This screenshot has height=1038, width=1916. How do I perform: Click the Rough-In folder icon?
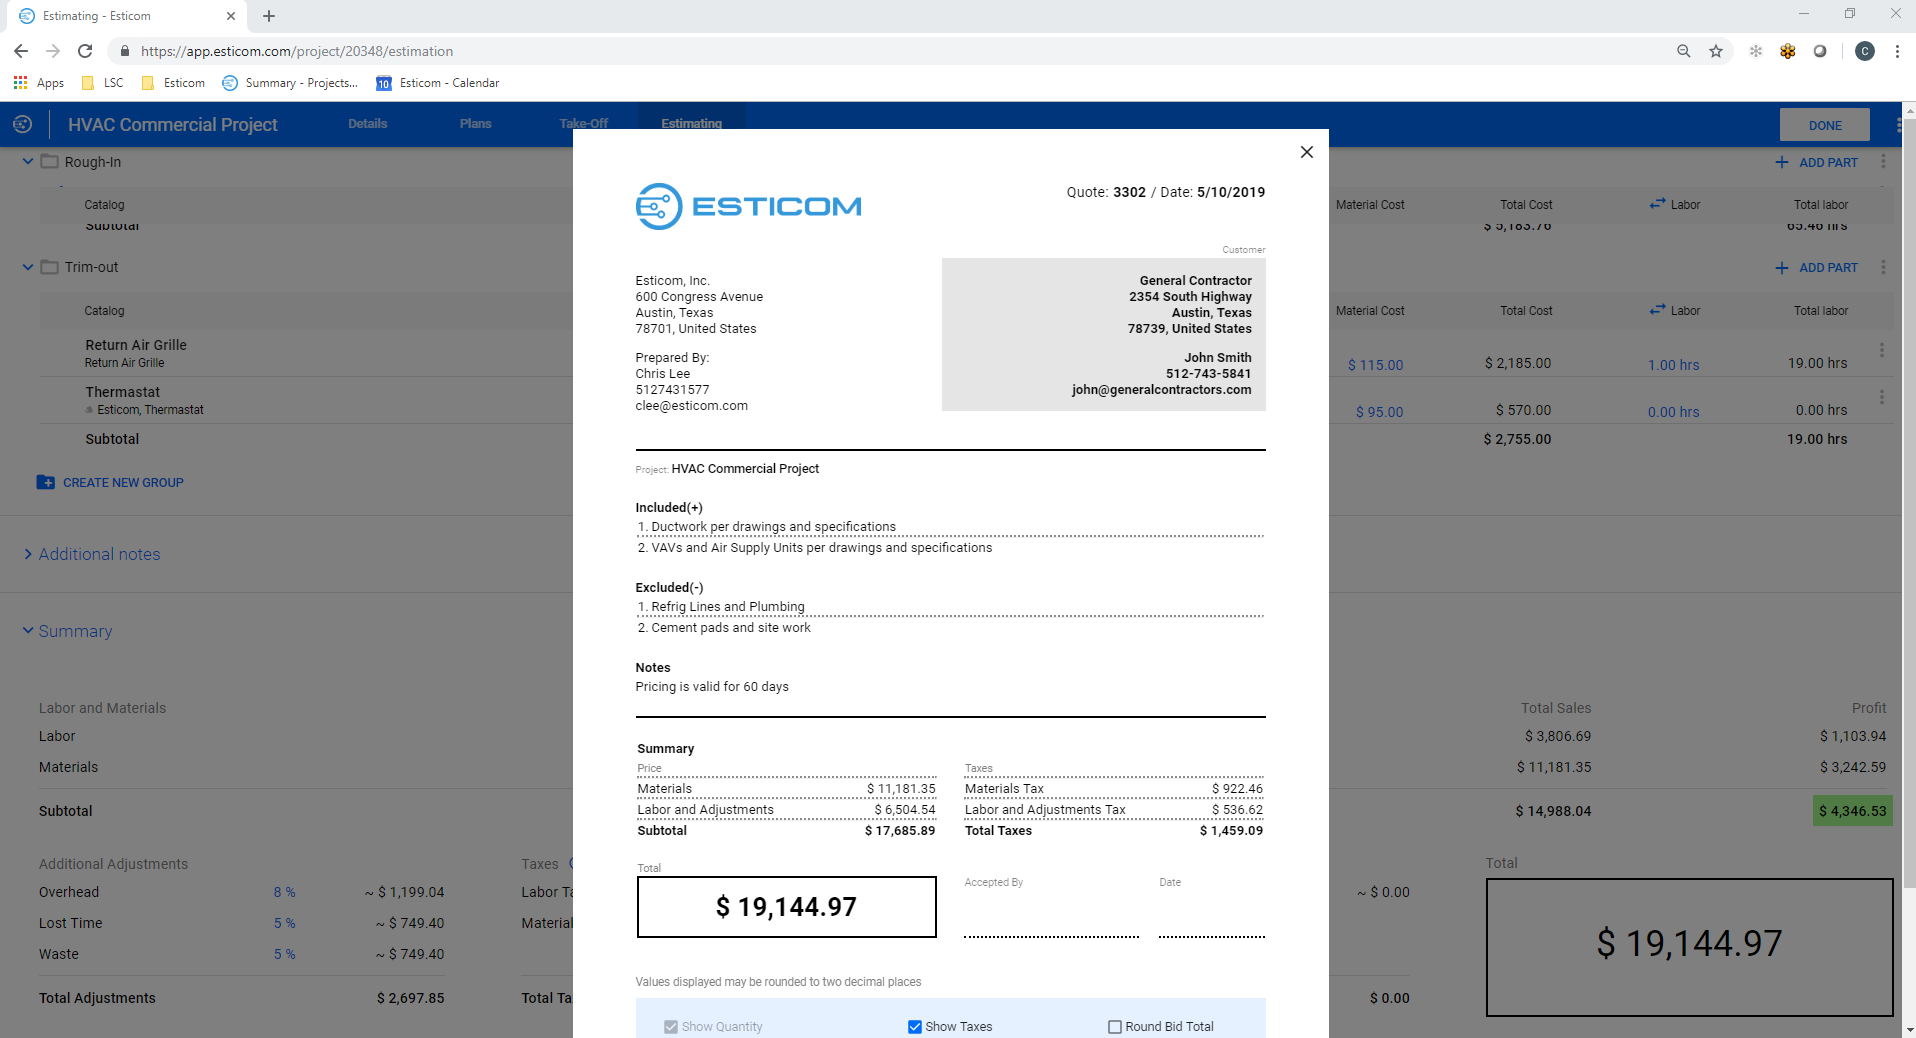pyautogui.click(x=49, y=161)
